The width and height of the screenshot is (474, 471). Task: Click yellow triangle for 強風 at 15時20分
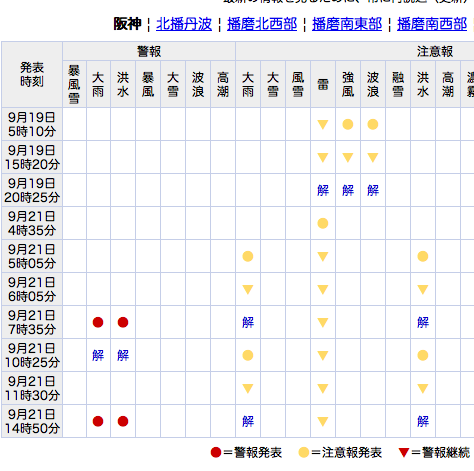point(348,158)
